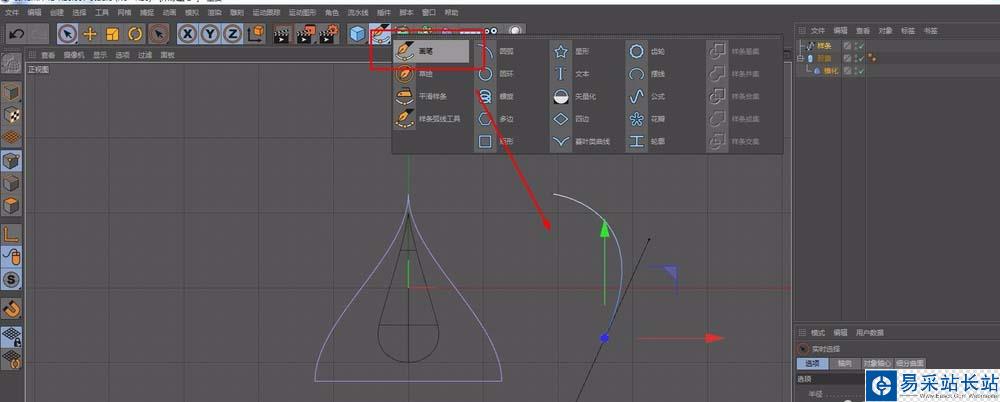Toggle the S solo button in sidebar
The height and width of the screenshot is (402, 1000).
(11, 279)
